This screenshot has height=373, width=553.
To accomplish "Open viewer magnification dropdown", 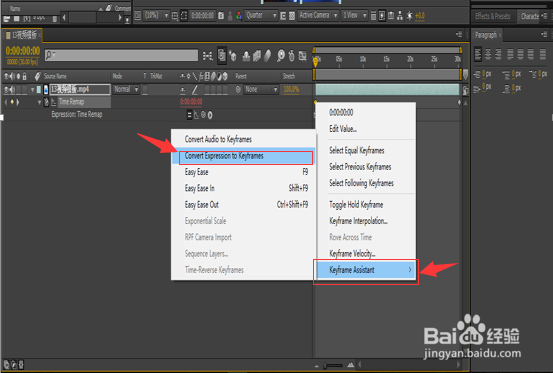I will click(156, 16).
